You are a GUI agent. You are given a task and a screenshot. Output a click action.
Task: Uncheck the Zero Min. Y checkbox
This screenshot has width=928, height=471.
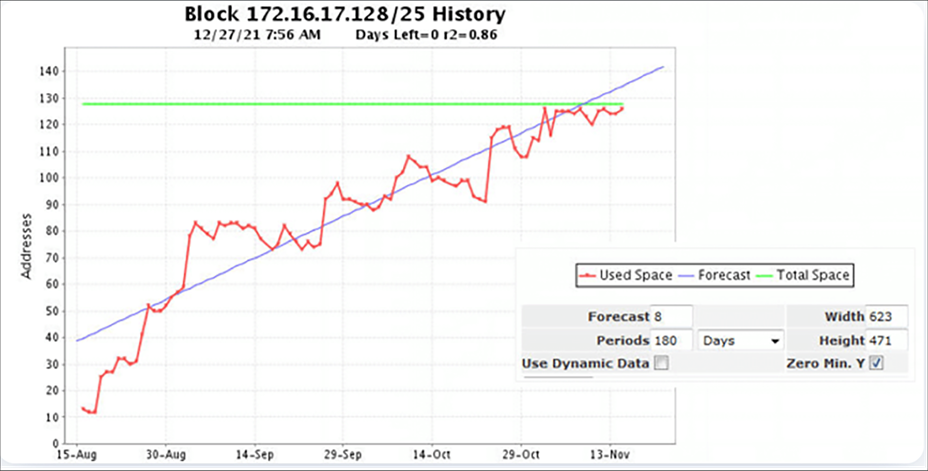(876, 363)
